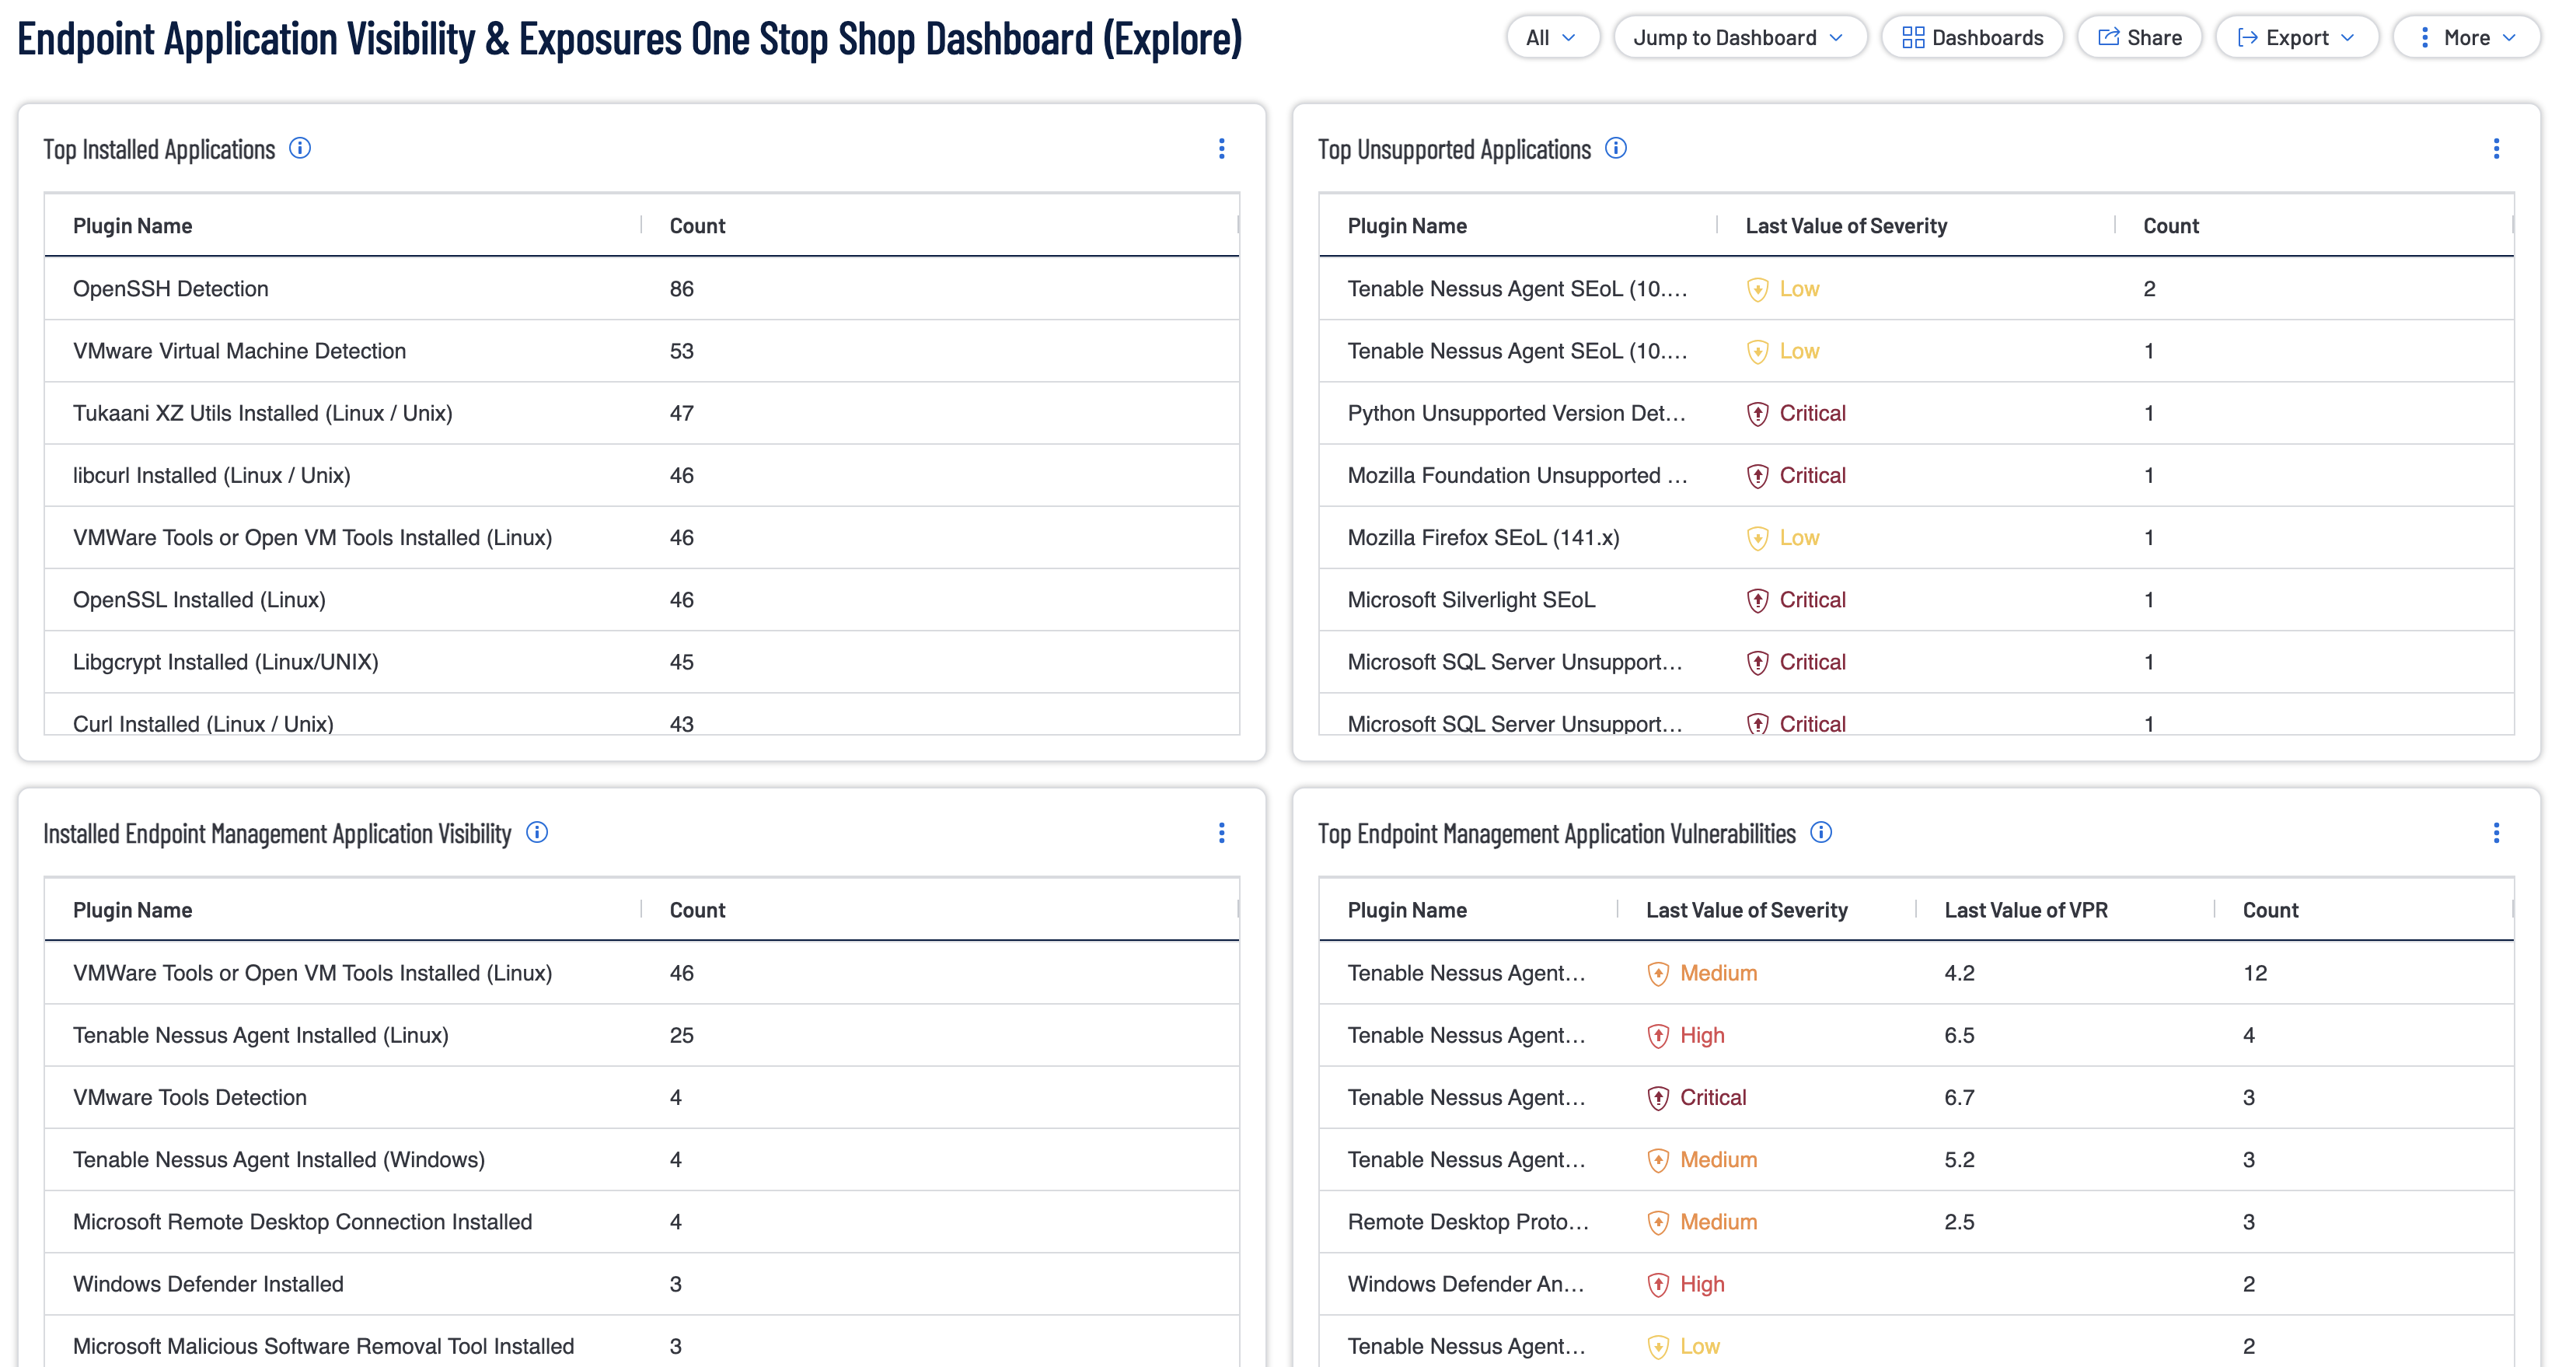
Task: Open info tooltip for Installed Endpoint Management Application Visibility
Action: (537, 833)
